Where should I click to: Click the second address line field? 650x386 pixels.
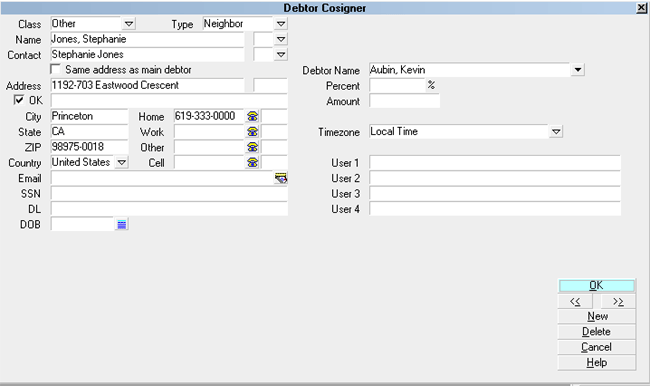169,100
